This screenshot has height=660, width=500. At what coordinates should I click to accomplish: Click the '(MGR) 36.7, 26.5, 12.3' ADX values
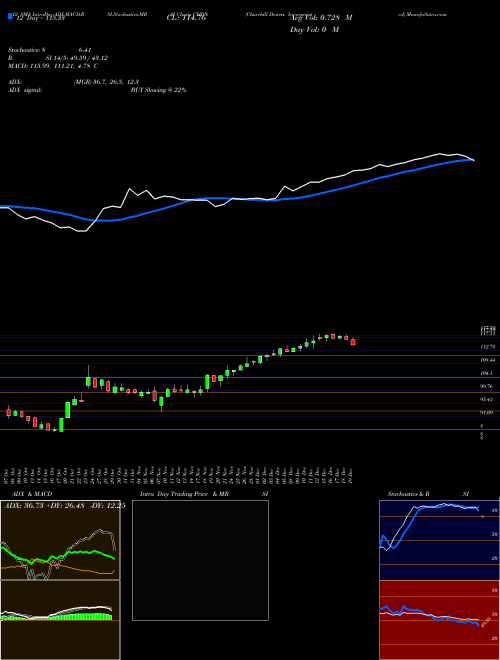point(106,82)
